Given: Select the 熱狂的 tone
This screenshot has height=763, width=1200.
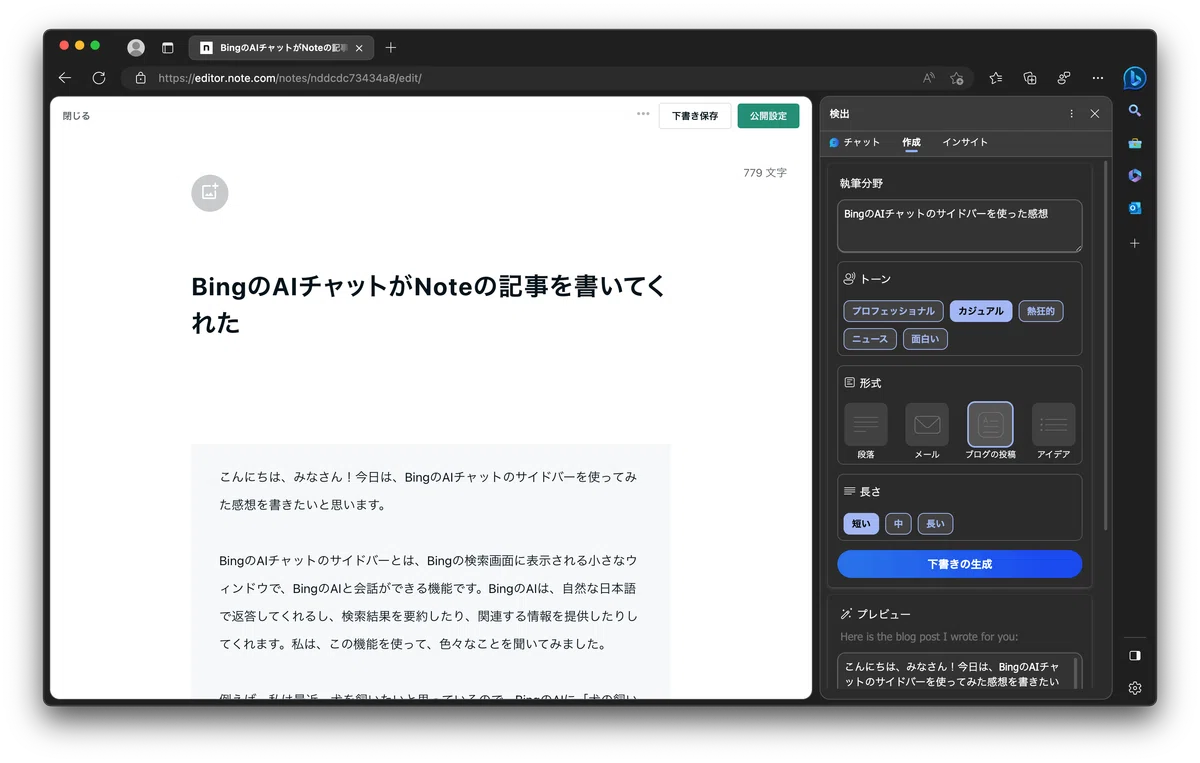Looking at the screenshot, I should point(1040,311).
